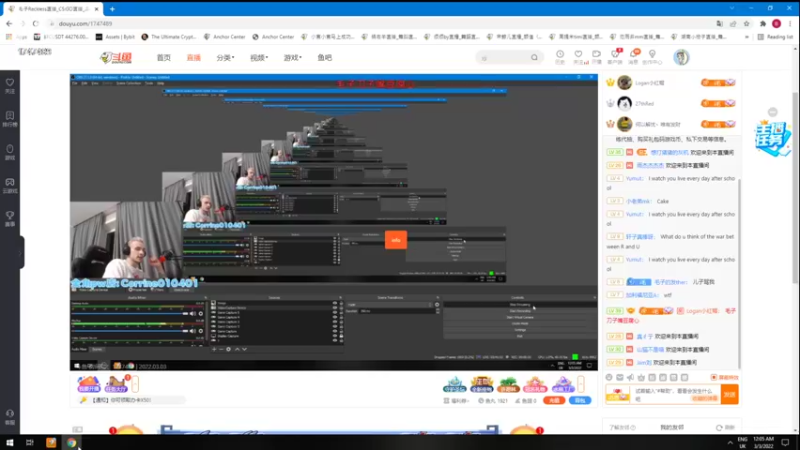Click the 刷新 refresh link below chat
The image size is (800, 450).
(725, 428)
